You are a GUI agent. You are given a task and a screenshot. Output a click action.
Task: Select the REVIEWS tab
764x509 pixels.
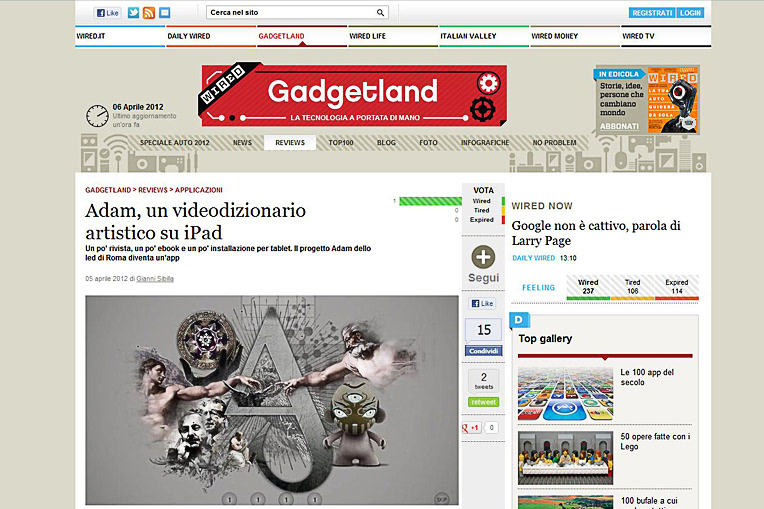pyautogui.click(x=290, y=143)
